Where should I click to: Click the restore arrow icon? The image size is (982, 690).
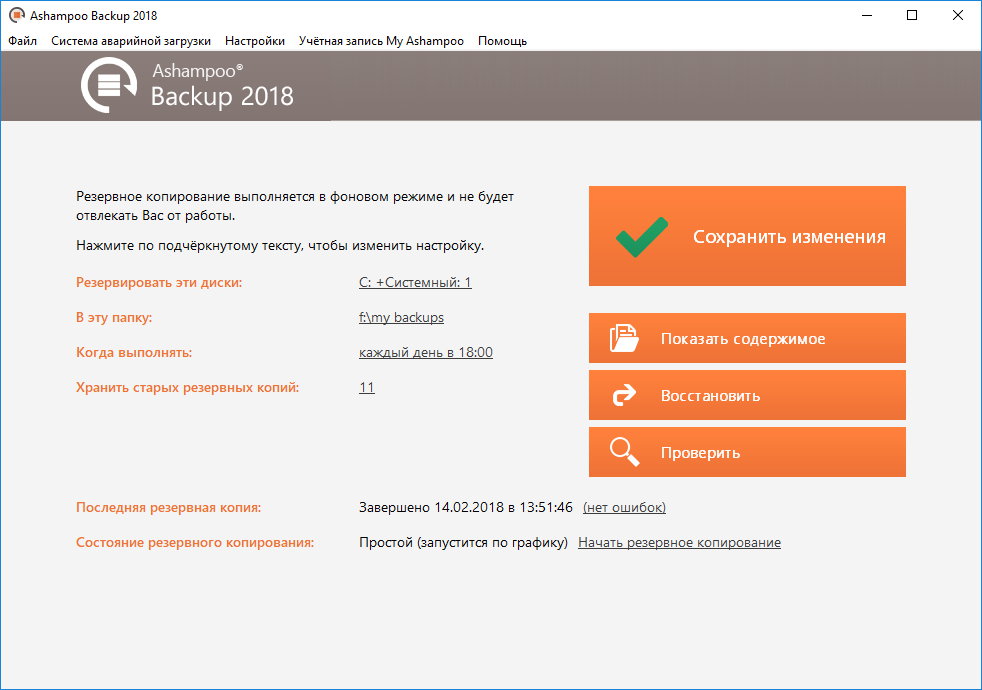pos(624,396)
